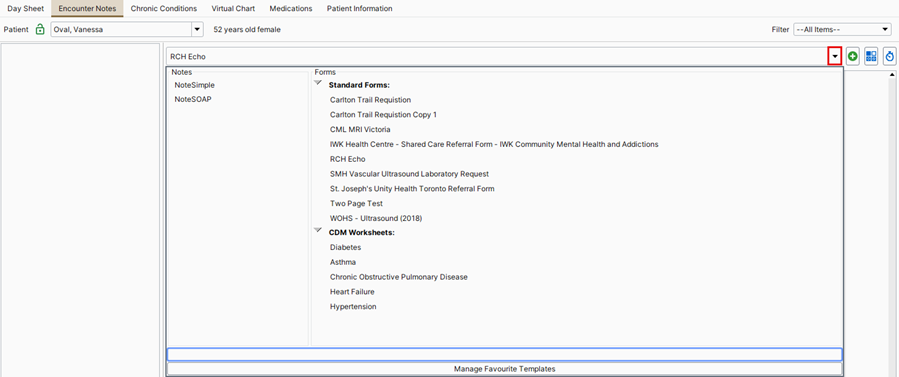Image resolution: width=899 pixels, height=377 pixels.
Task: Collapse the CDM Worksheets section
Action: pos(318,230)
